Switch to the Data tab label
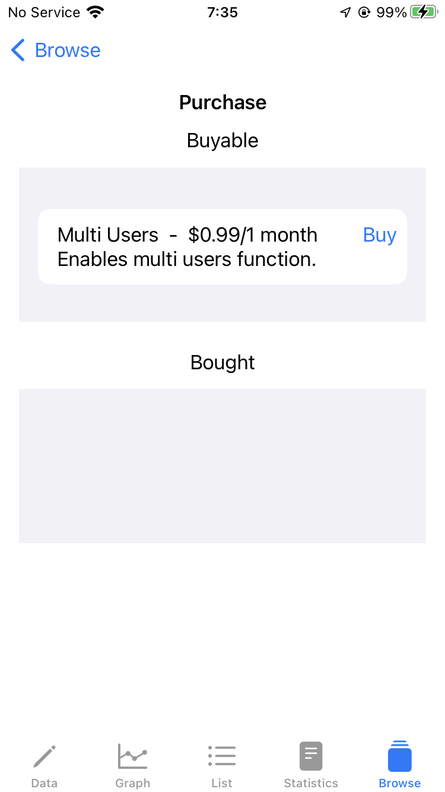The height and width of the screenshot is (792, 445). tap(44, 783)
